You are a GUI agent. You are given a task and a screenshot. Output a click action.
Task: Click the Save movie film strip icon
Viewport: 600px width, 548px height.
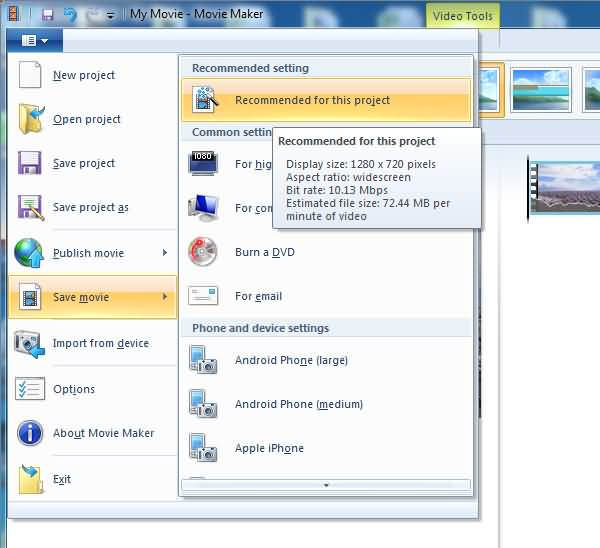click(x=29, y=297)
